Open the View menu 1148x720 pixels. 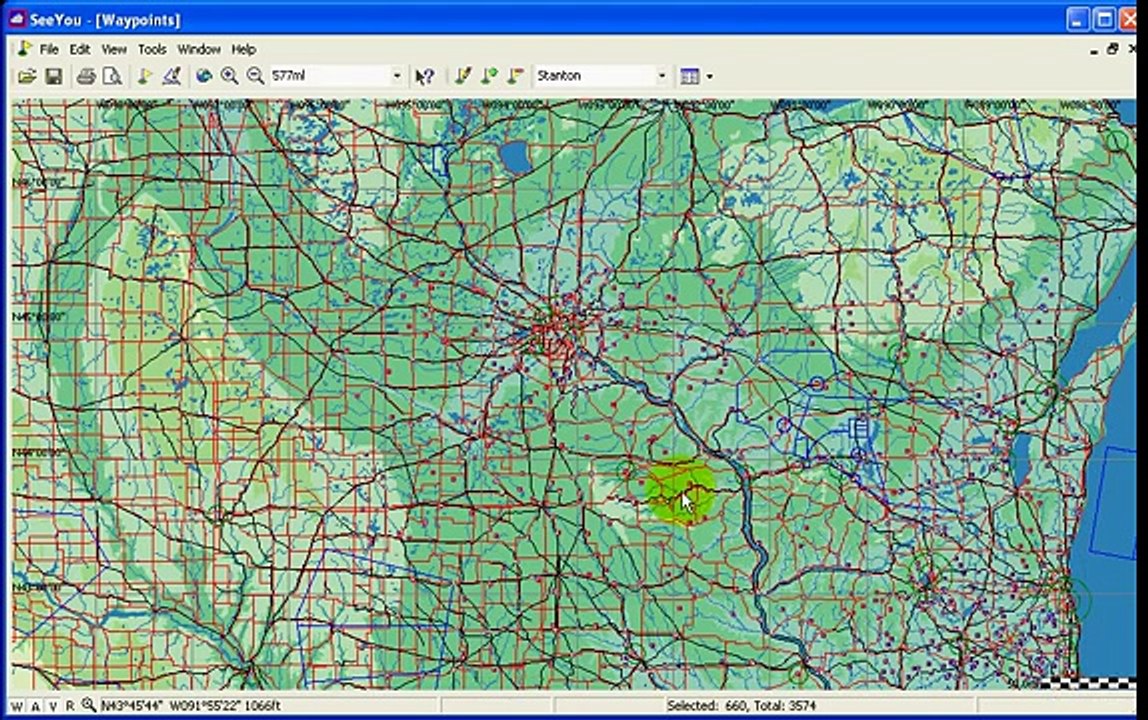(113, 49)
